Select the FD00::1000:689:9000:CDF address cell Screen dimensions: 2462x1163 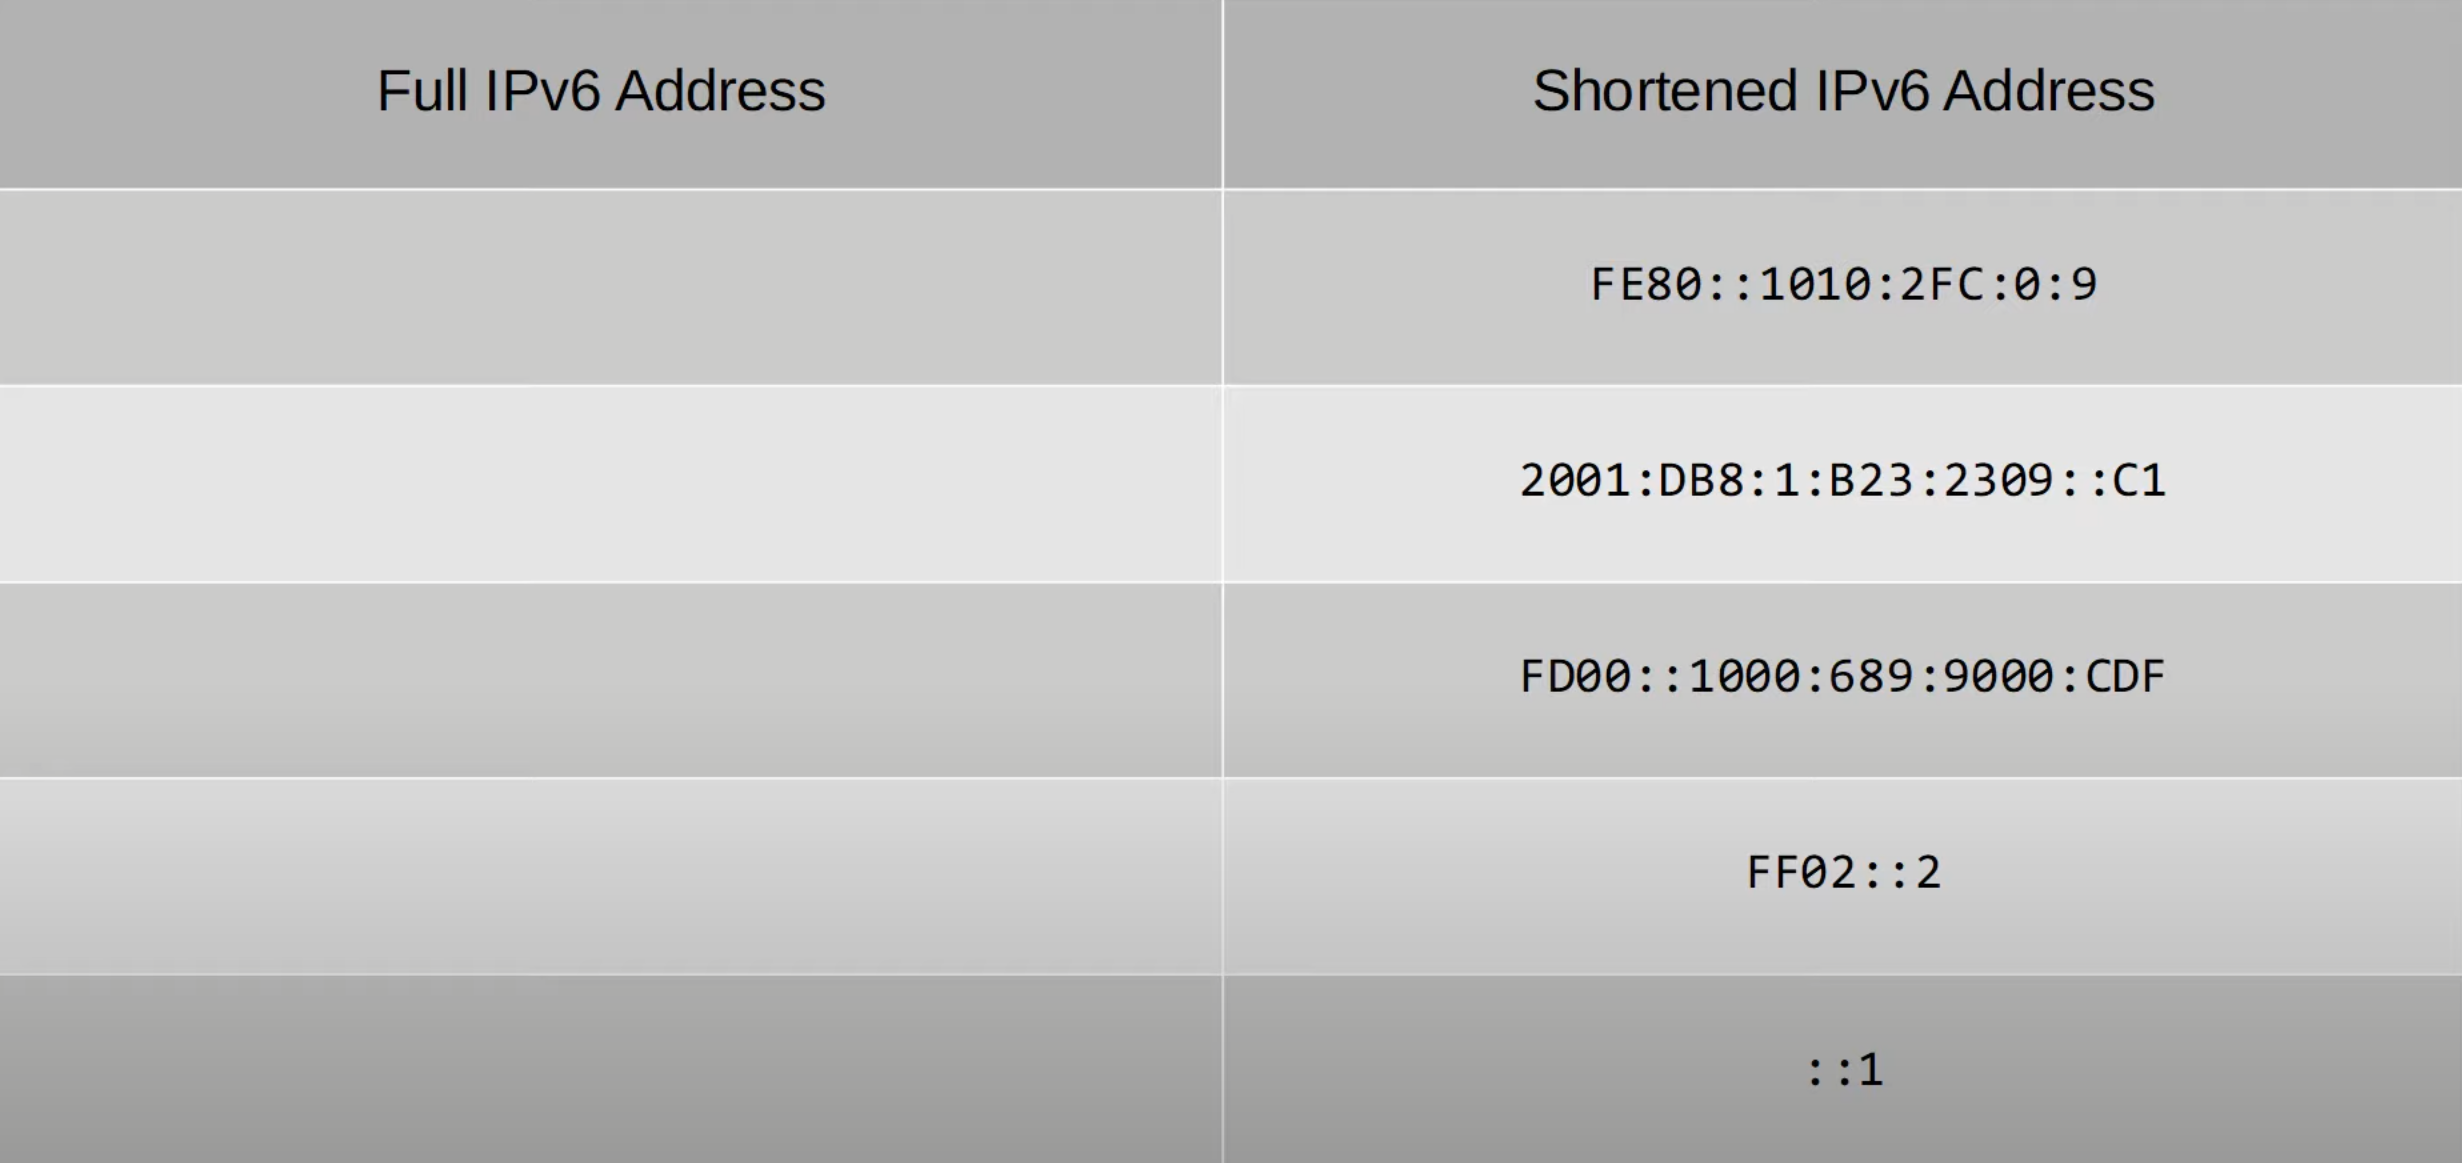coord(1843,679)
